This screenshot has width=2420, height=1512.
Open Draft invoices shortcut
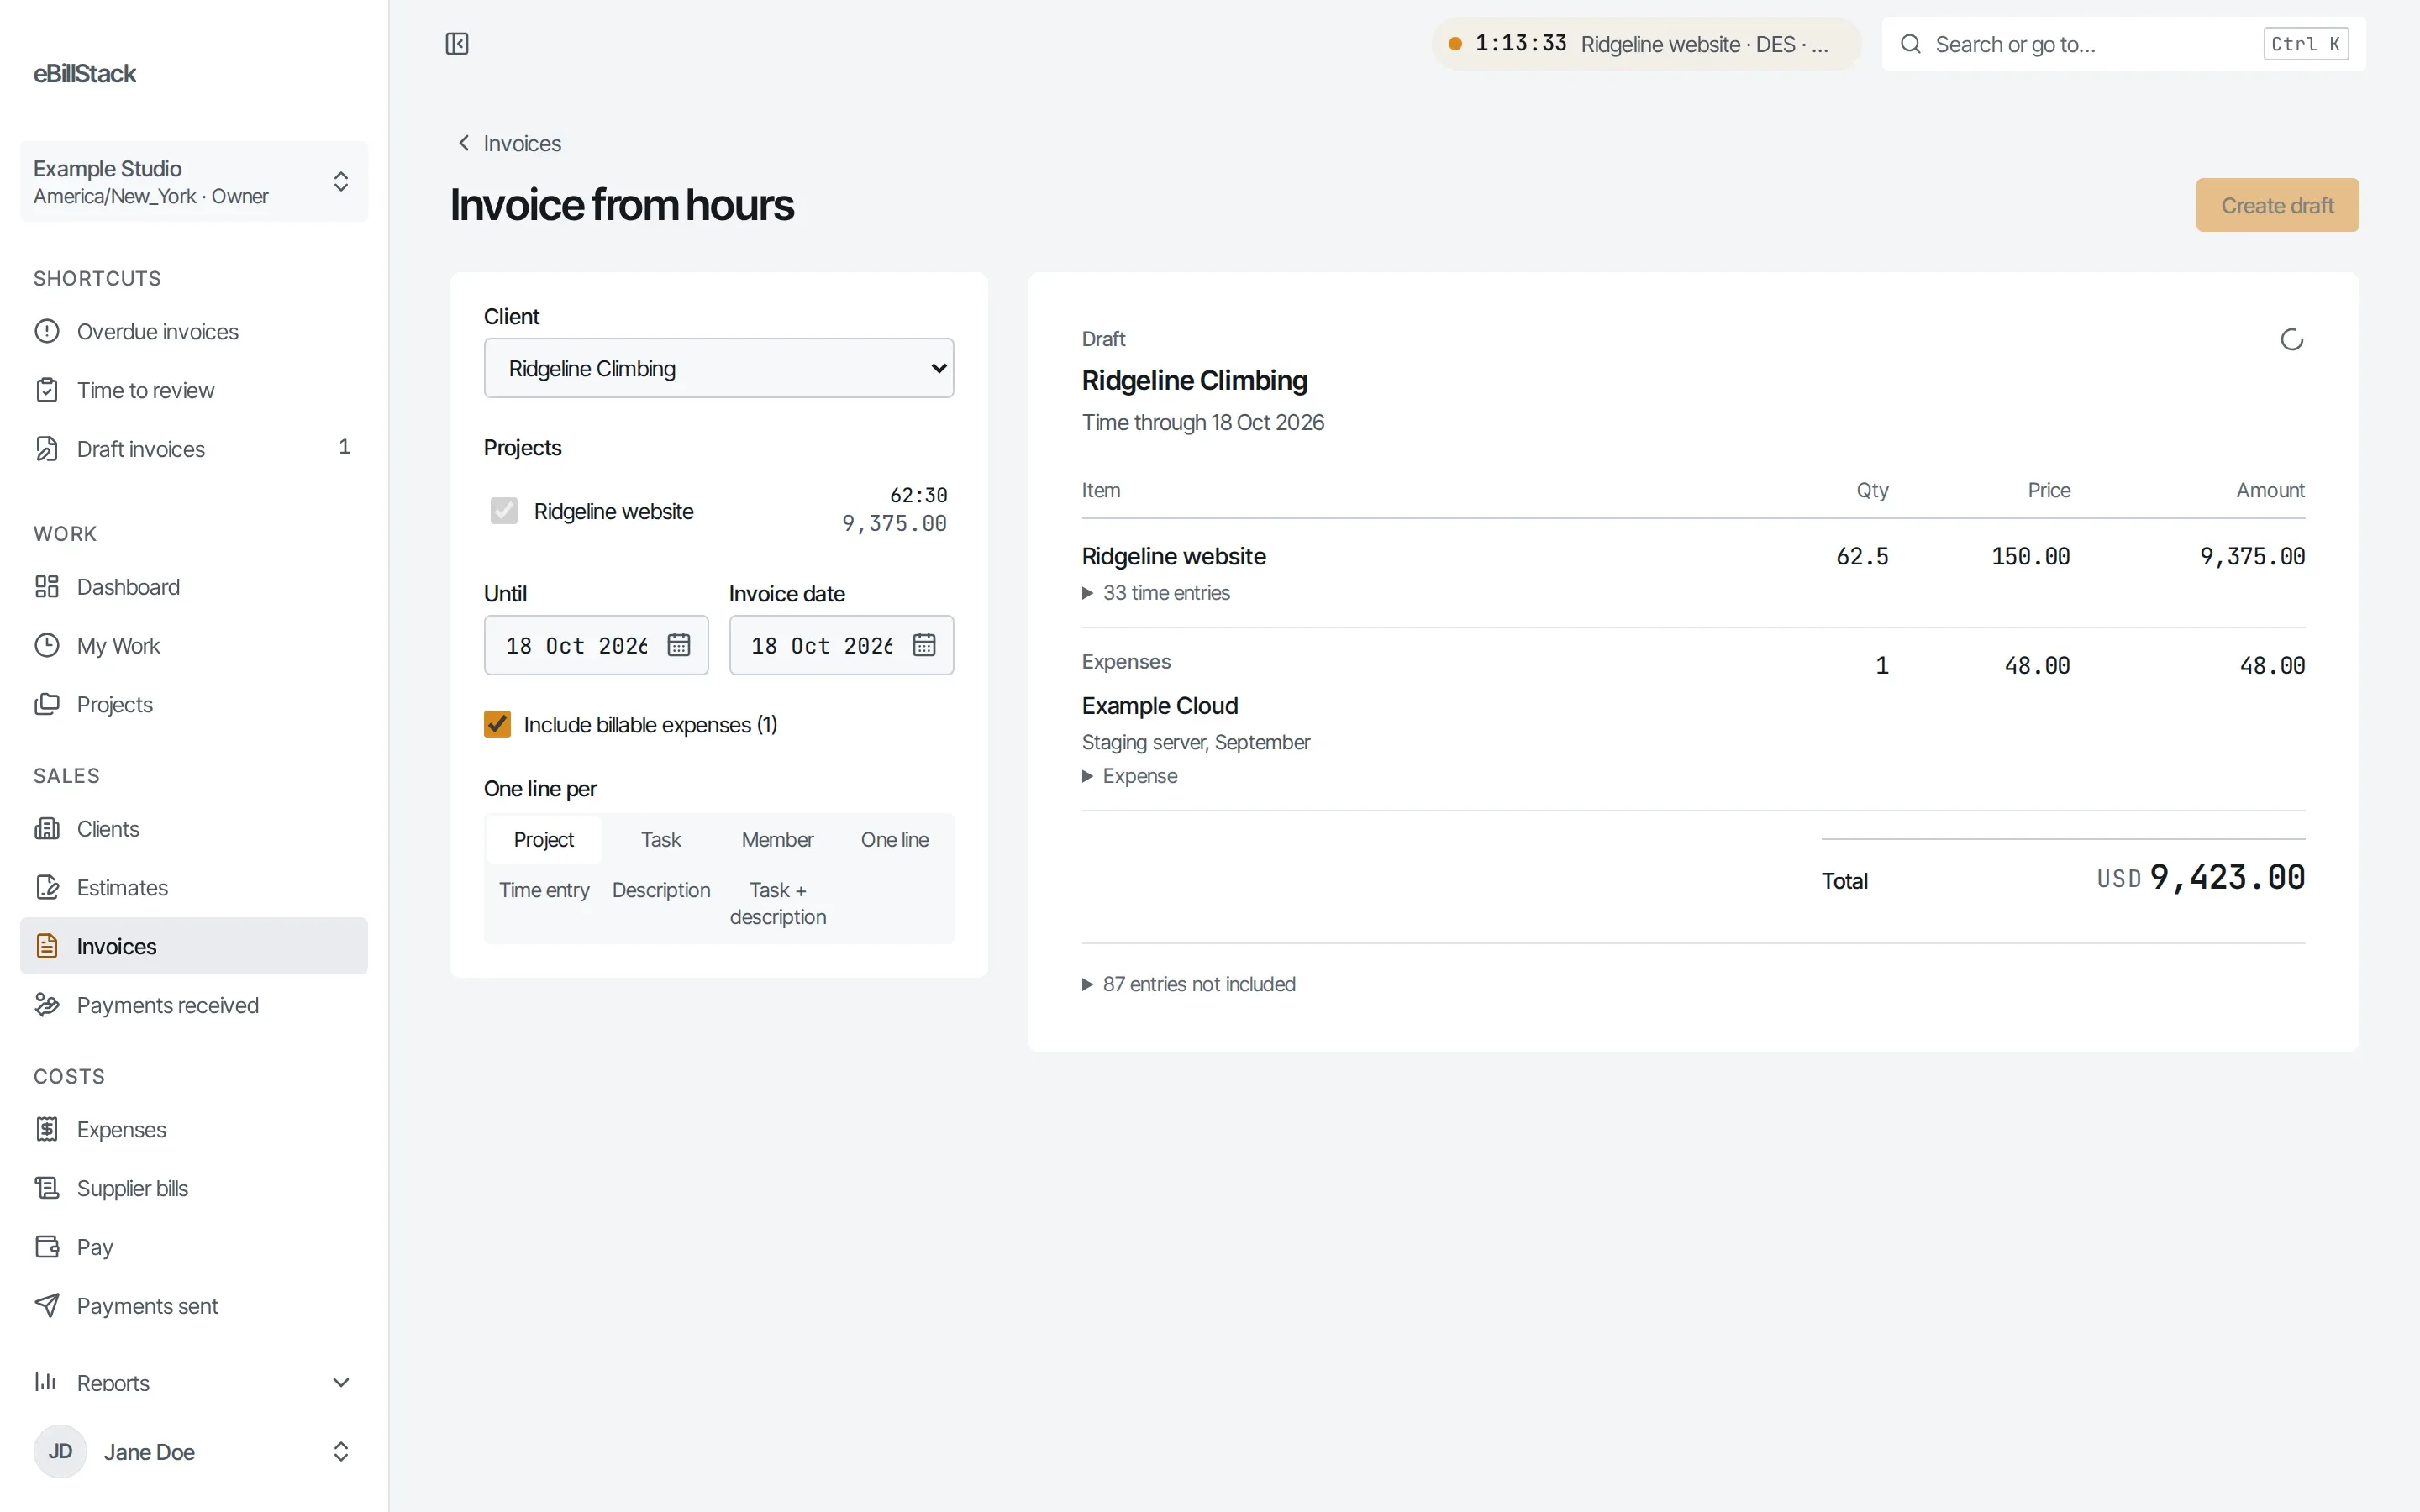point(194,449)
